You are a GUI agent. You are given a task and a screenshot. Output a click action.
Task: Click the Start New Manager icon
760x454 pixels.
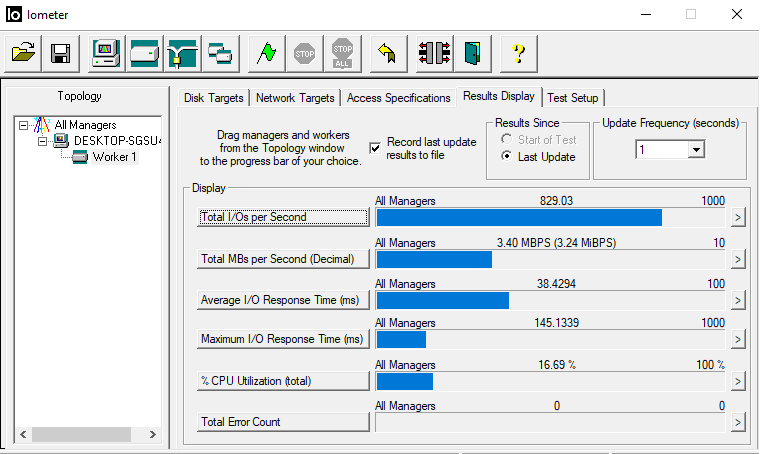pos(107,54)
